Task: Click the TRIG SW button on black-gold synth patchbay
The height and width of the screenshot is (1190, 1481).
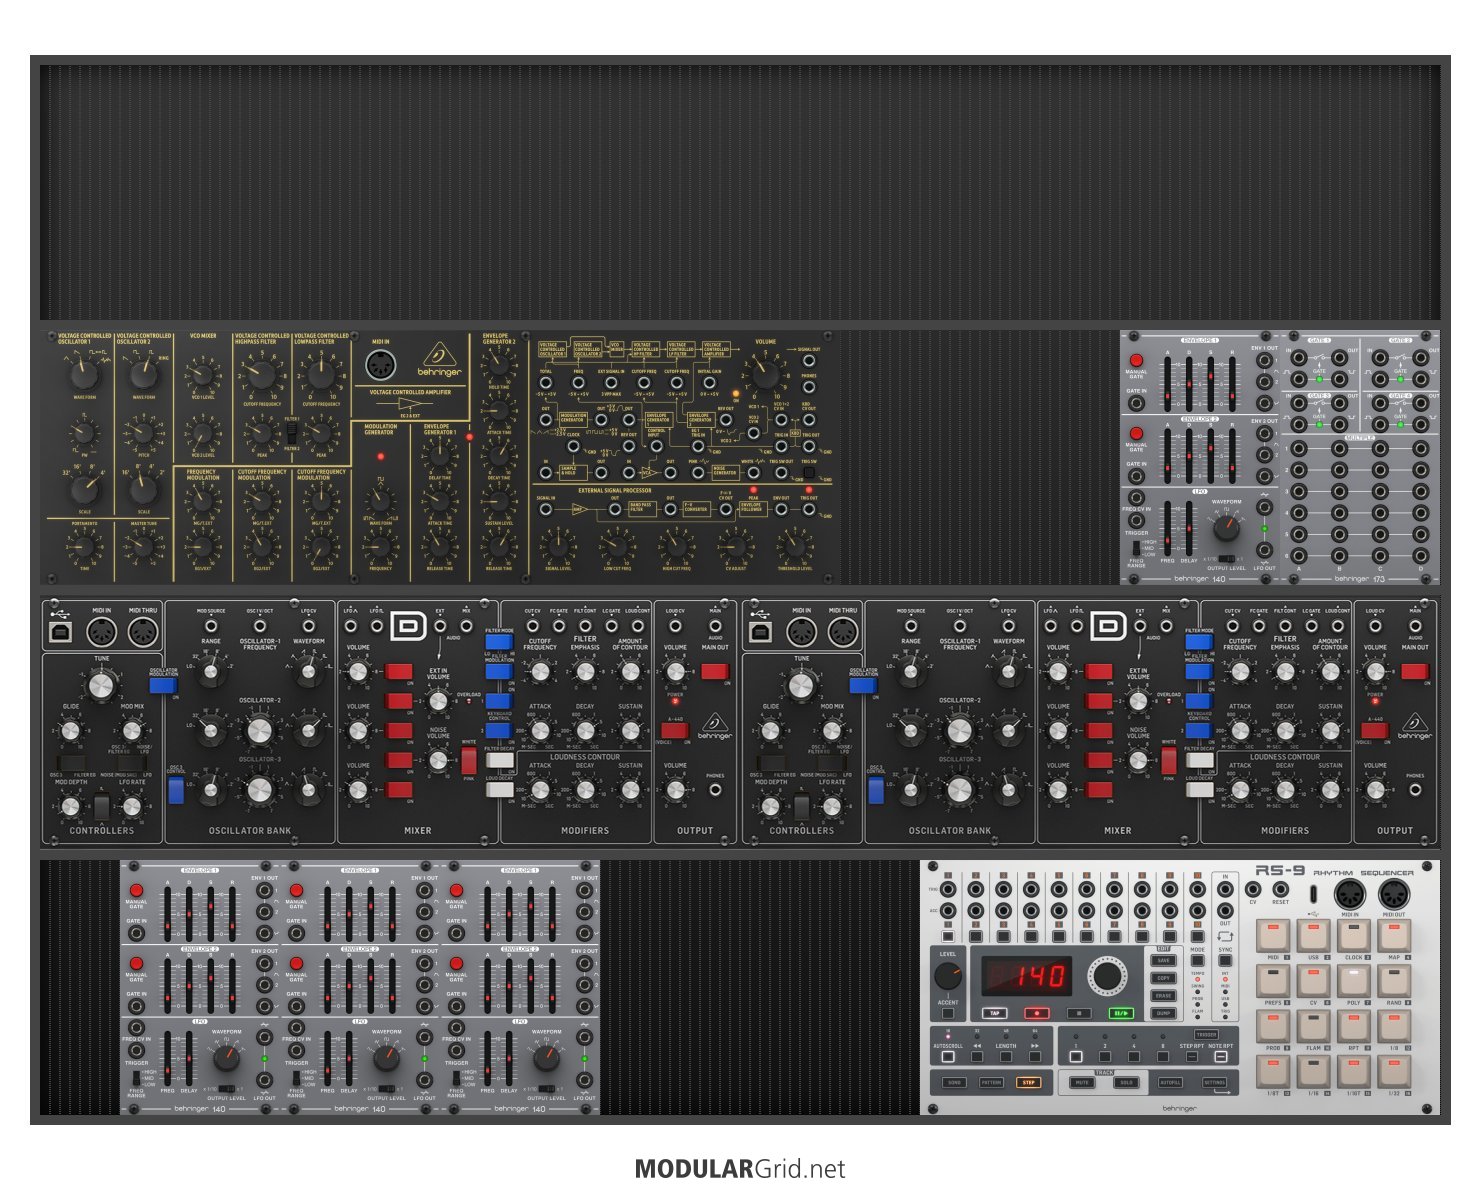Action: 808,473
